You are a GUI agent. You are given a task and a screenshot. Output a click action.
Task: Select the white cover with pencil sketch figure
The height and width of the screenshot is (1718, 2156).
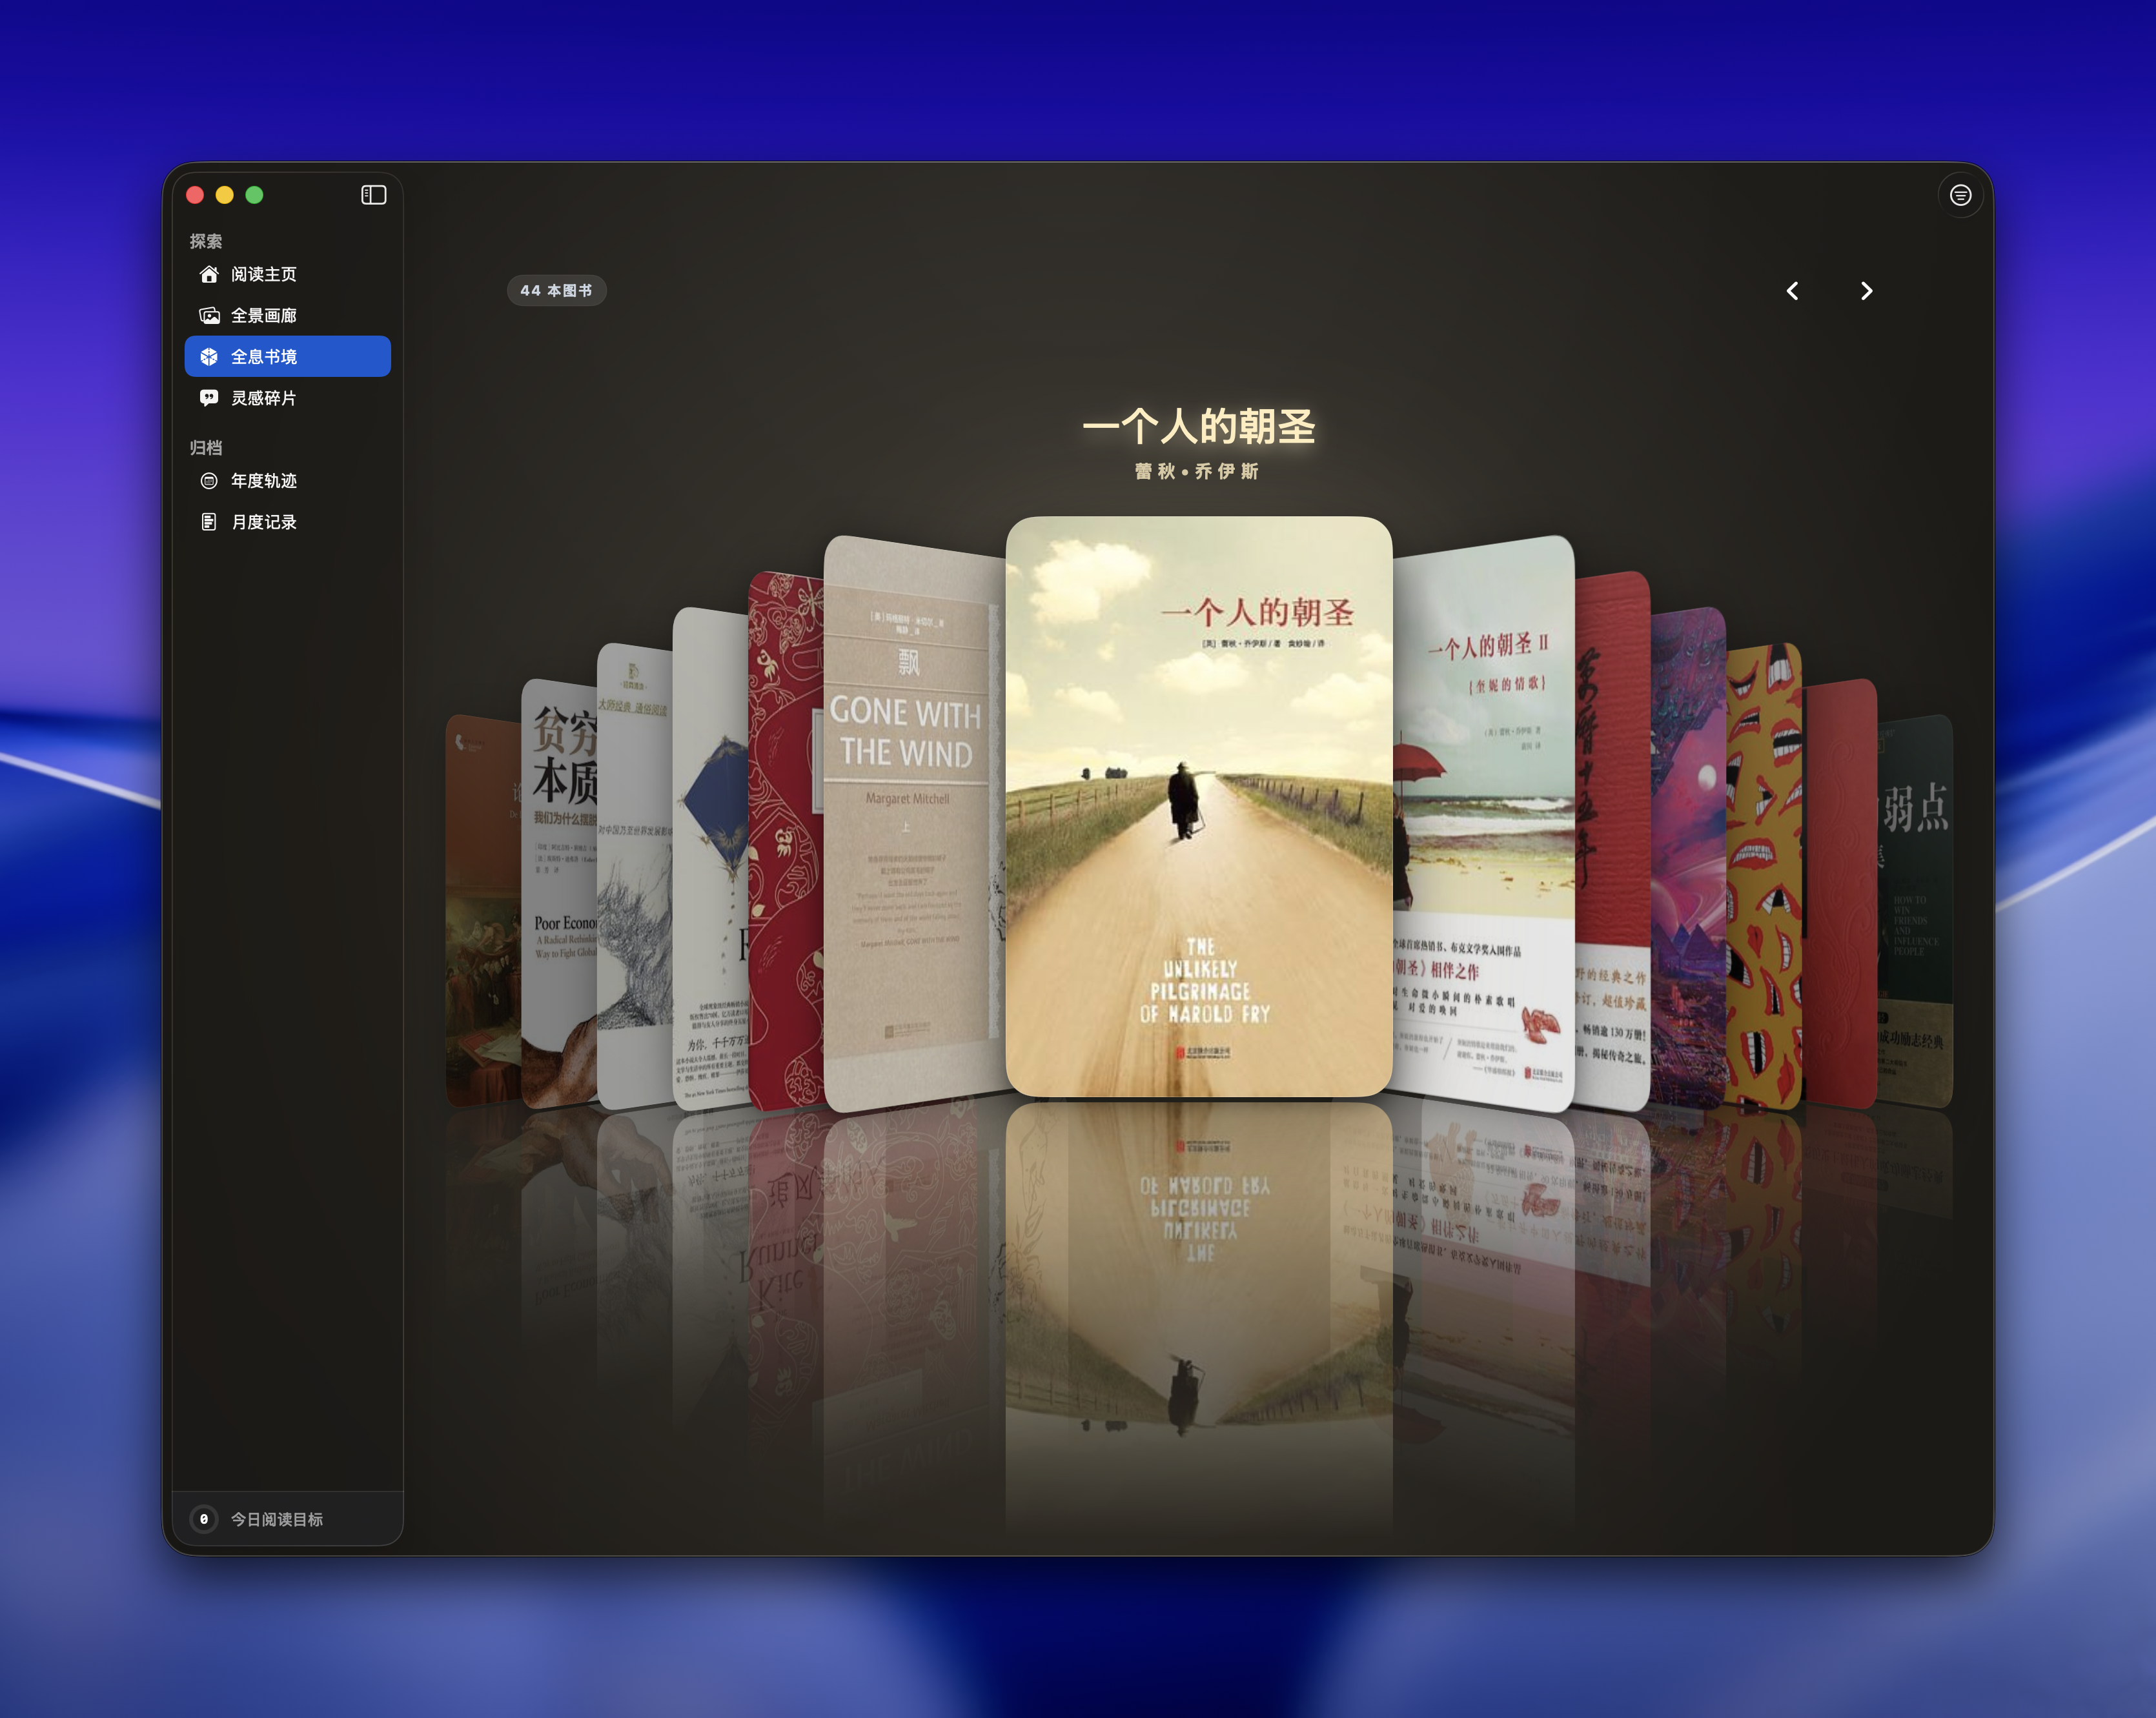click(x=634, y=876)
